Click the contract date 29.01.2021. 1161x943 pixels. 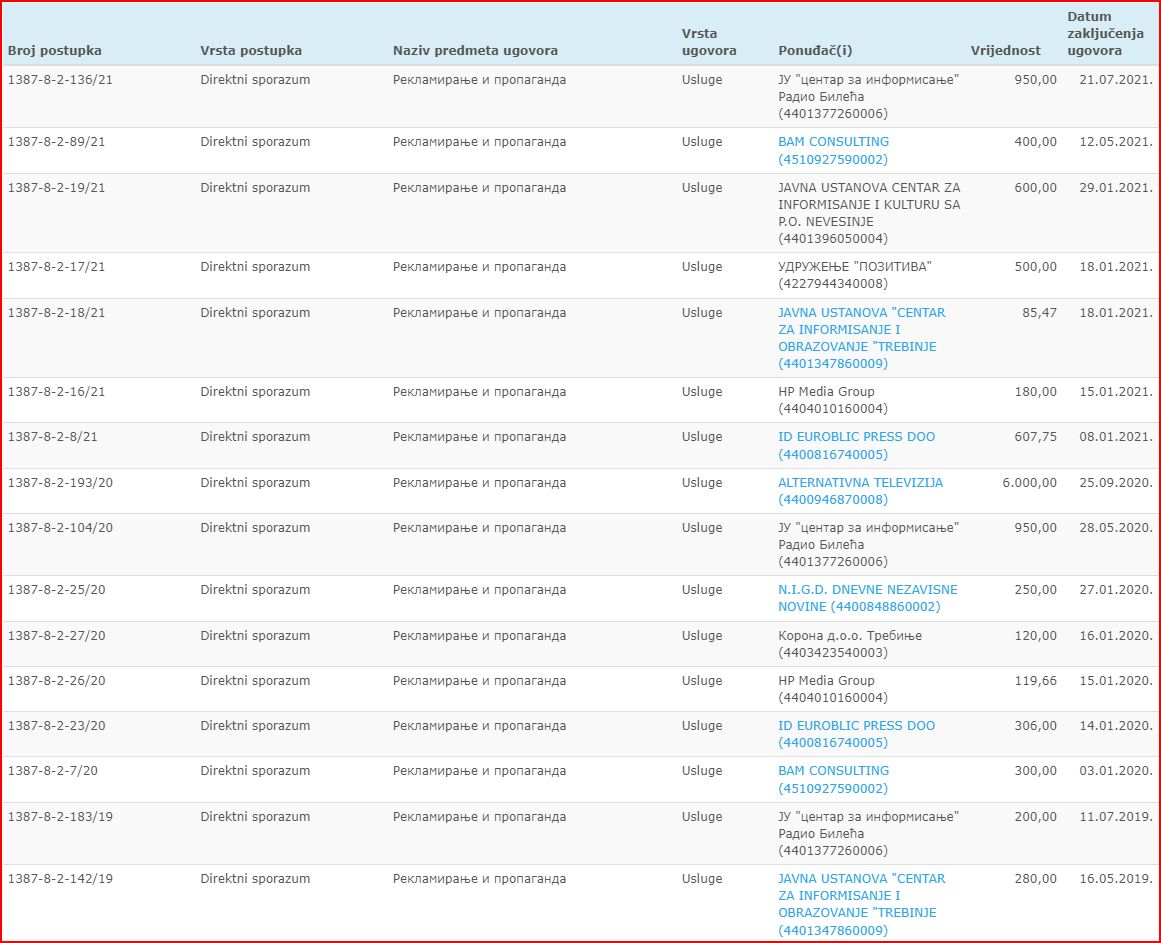point(1116,188)
